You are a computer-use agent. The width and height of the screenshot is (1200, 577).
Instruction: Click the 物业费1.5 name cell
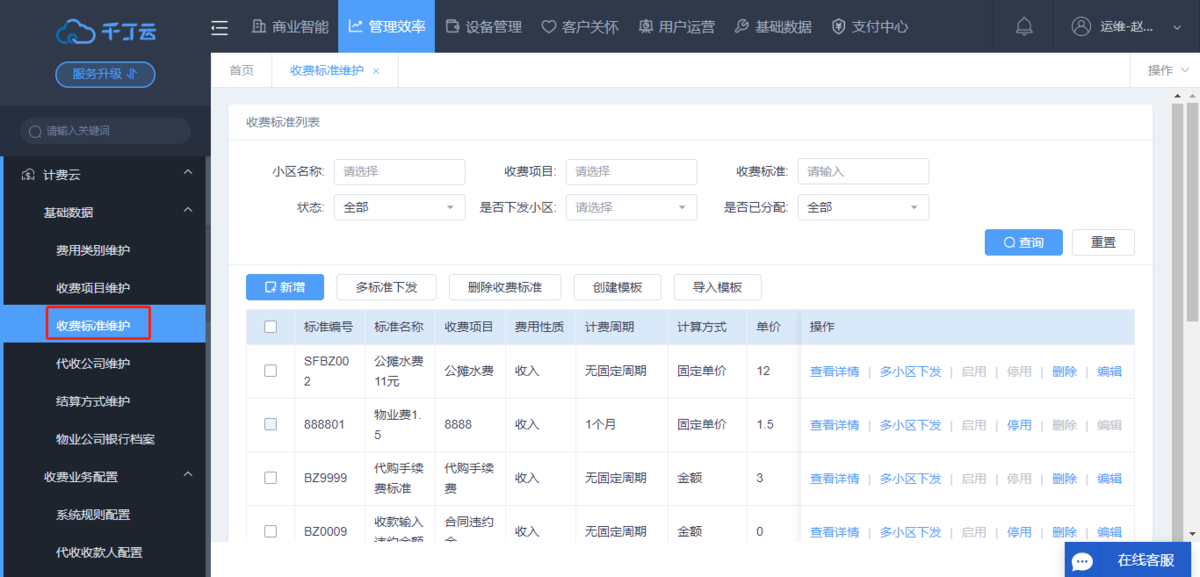pyautogui.click(x=398, y=424)
